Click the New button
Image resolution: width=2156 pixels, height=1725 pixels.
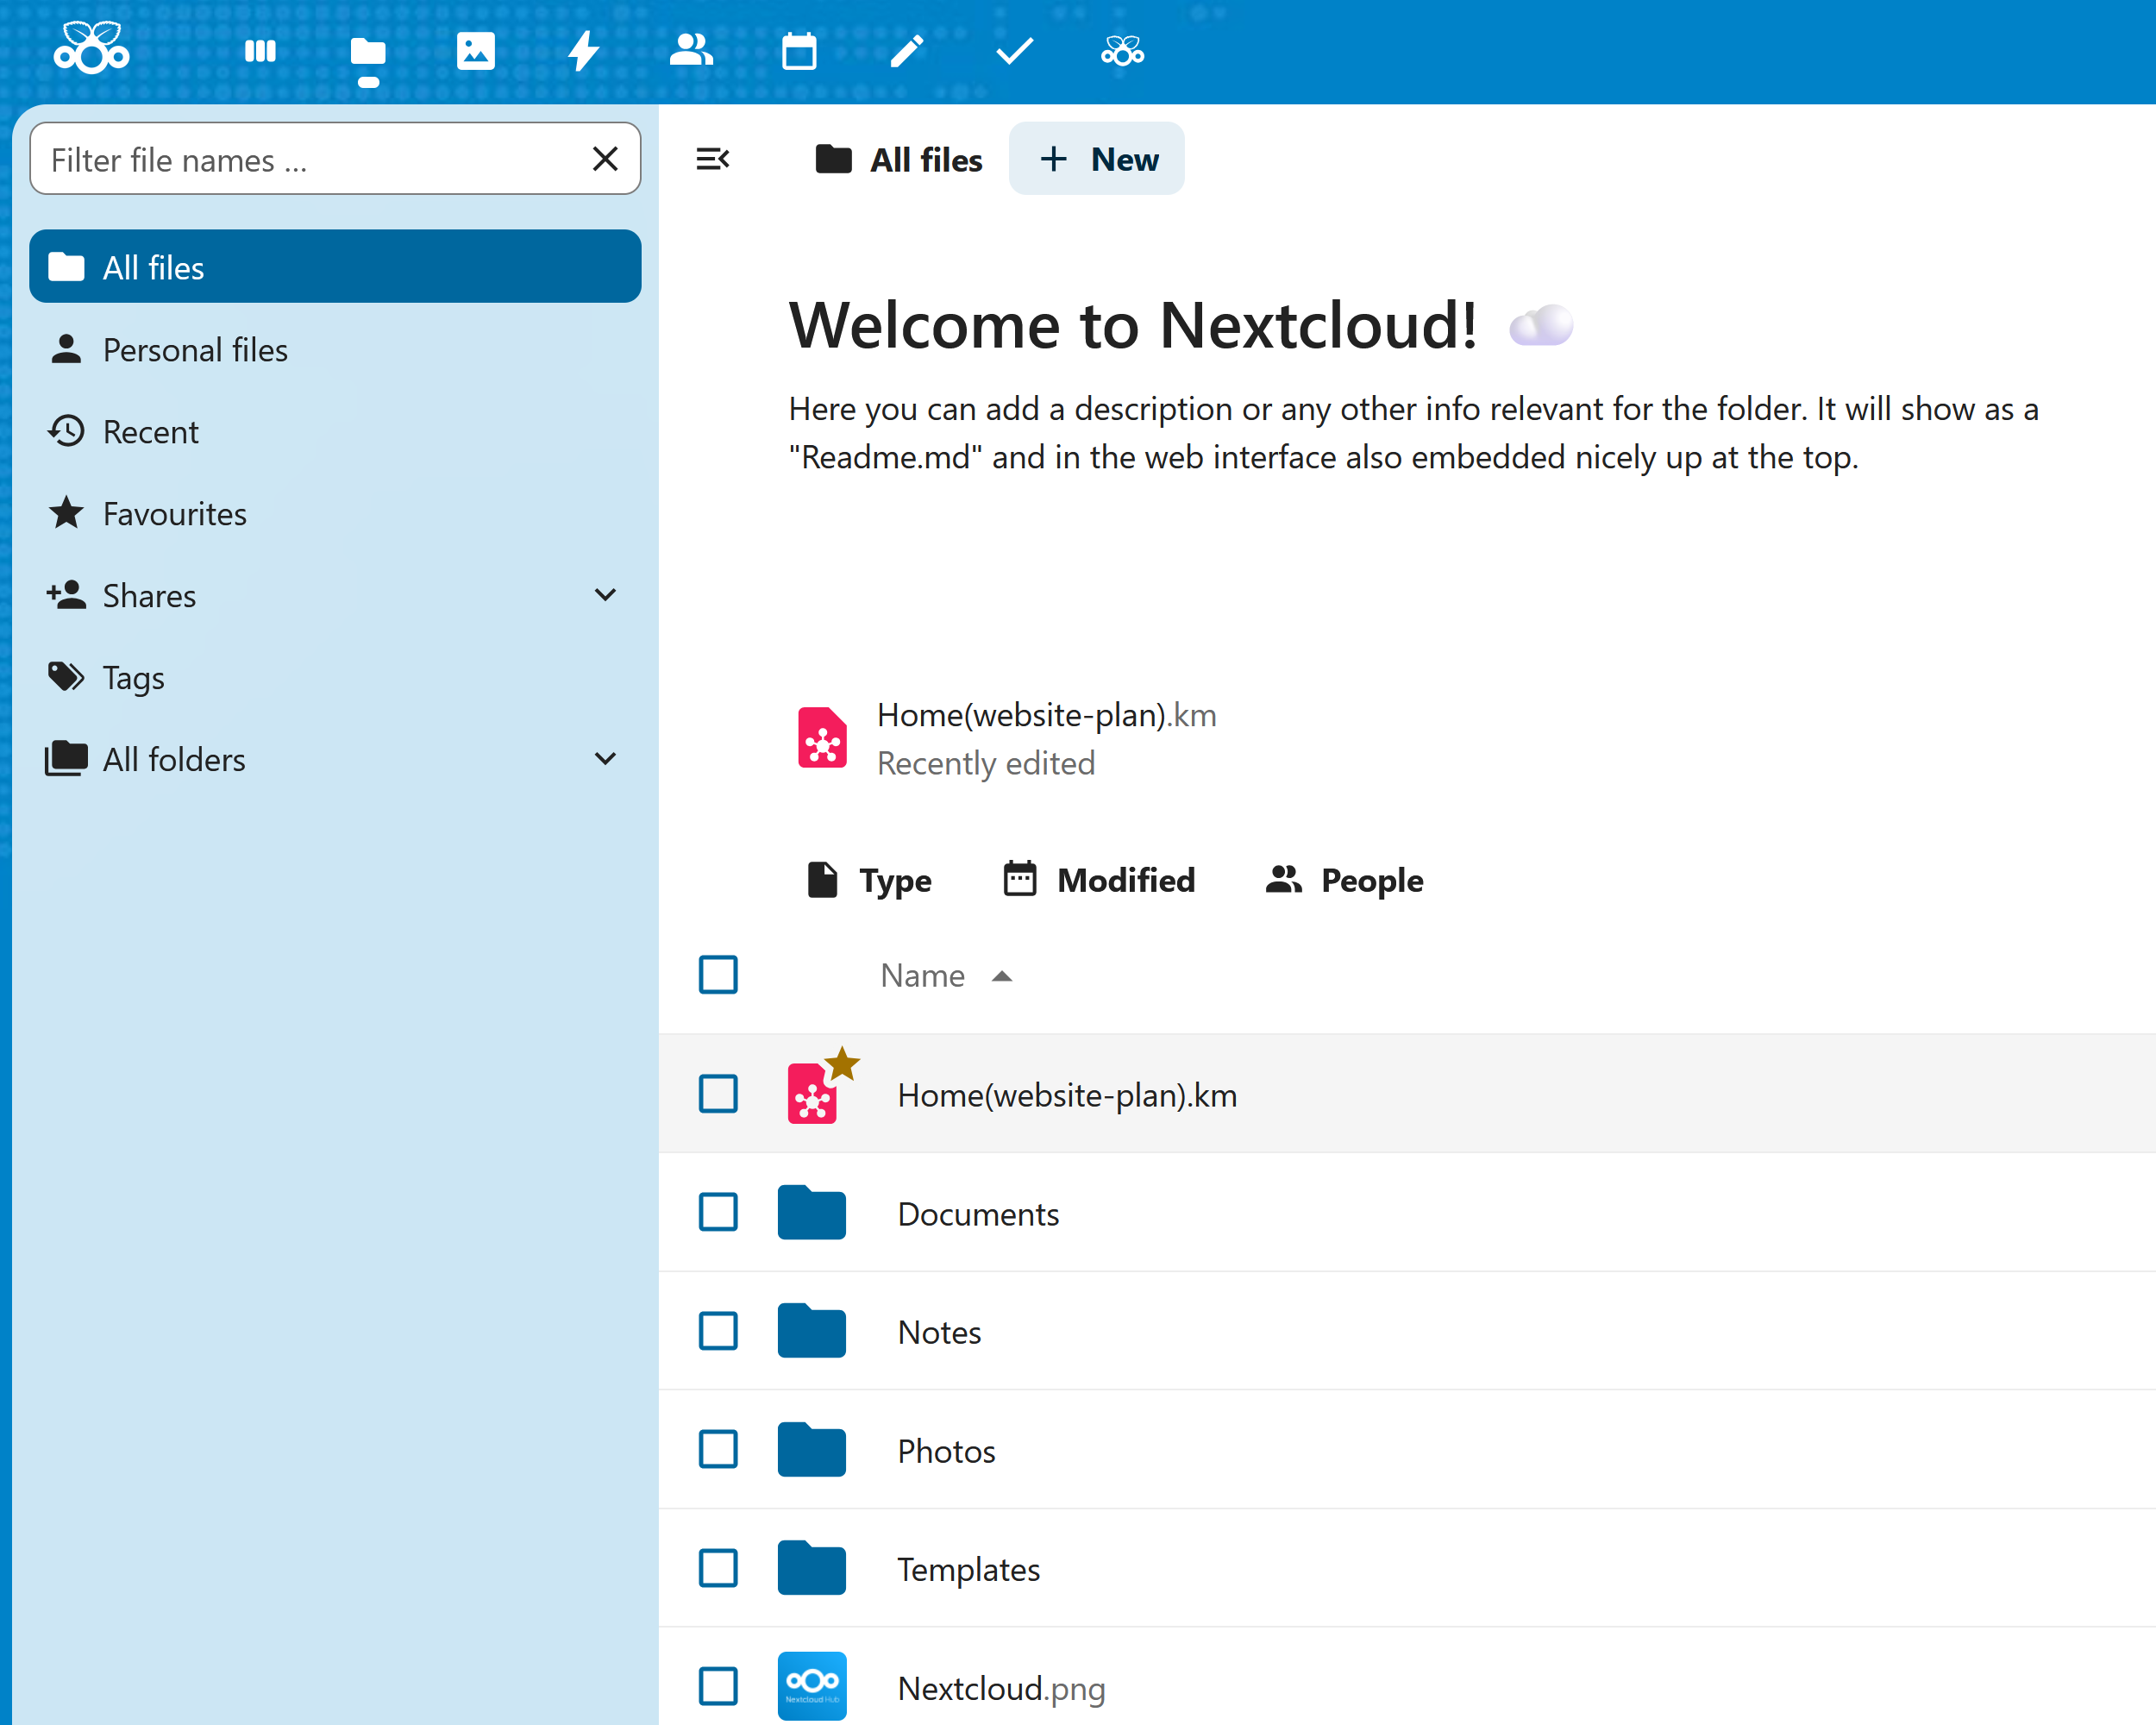point(1097,159)
